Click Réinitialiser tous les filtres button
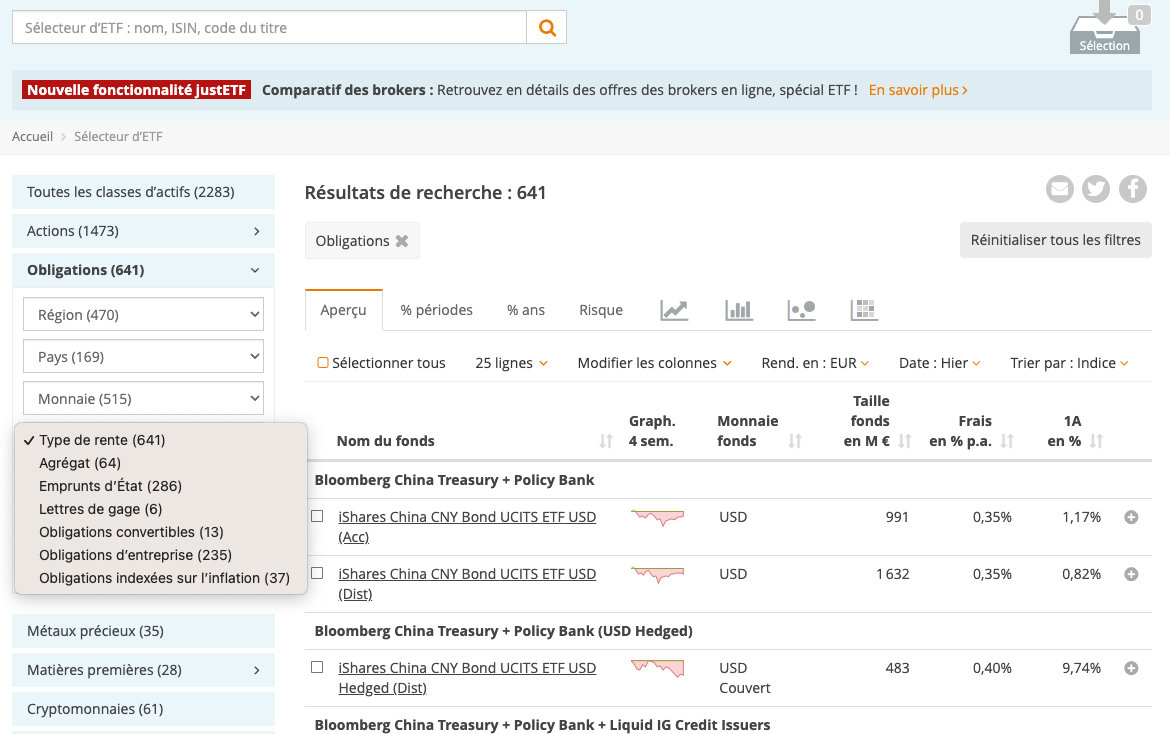This screenshot has width=1170, height=734. [x=1055, y=240]
